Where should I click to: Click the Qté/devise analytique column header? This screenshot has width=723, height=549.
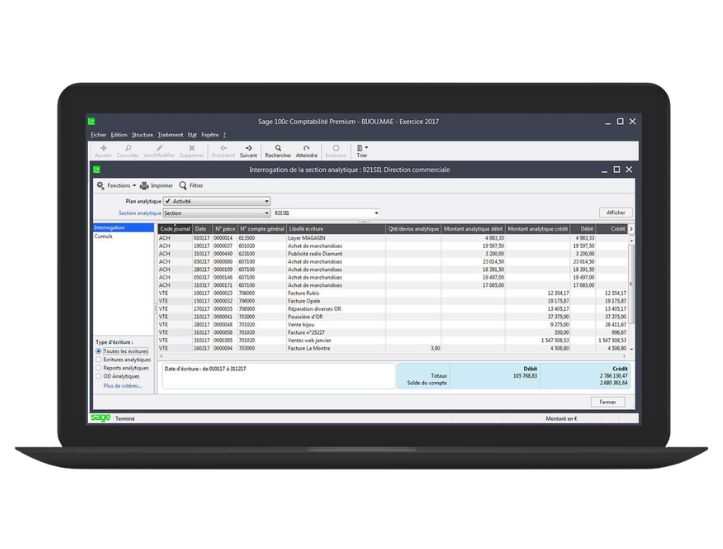pos(414,229)
